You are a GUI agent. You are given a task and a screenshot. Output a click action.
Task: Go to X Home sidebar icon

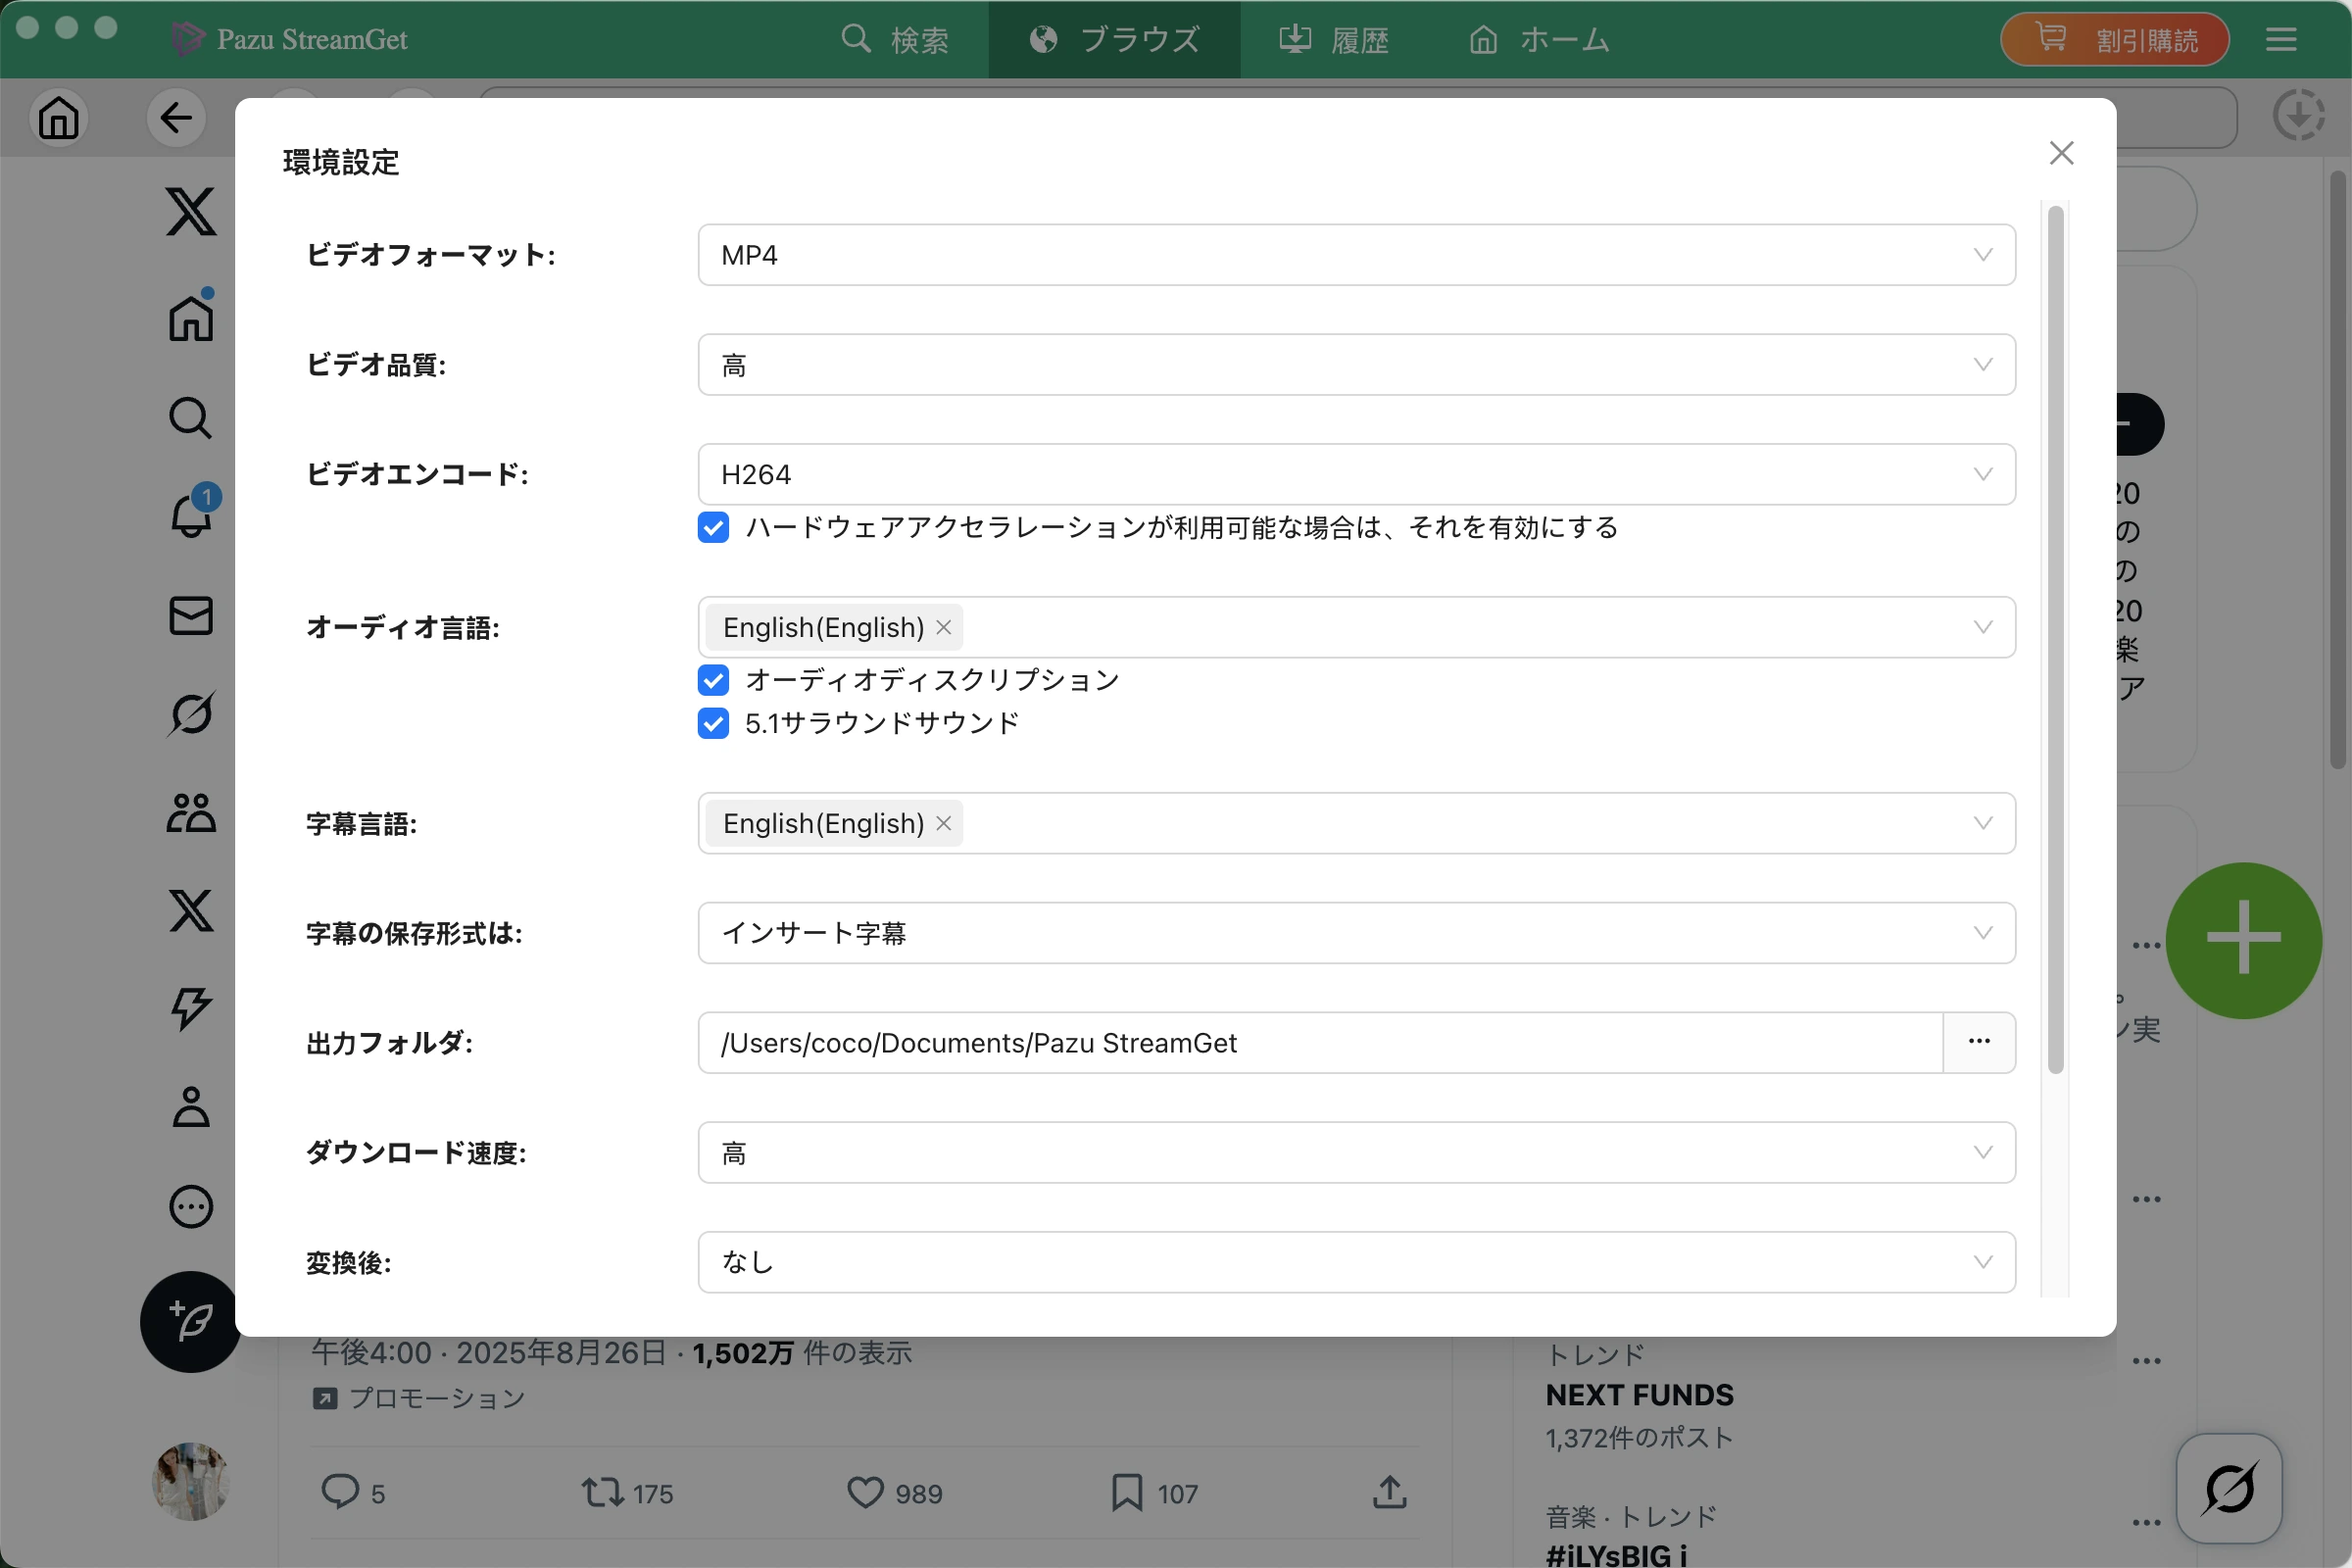pos(190,318)
